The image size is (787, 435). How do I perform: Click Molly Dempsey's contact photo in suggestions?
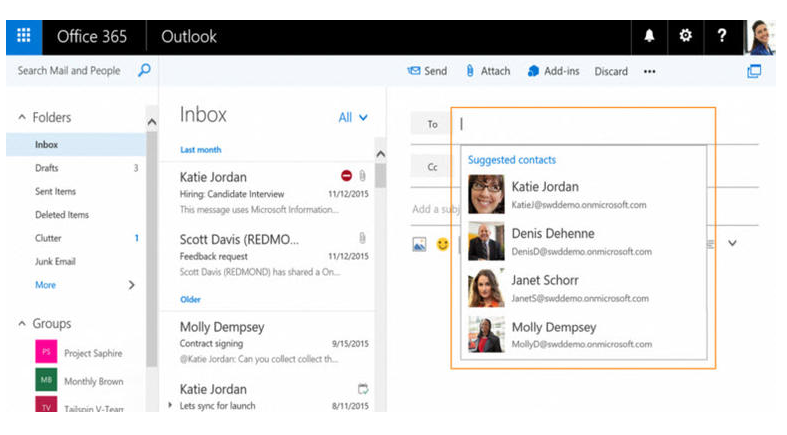point(486,334)
